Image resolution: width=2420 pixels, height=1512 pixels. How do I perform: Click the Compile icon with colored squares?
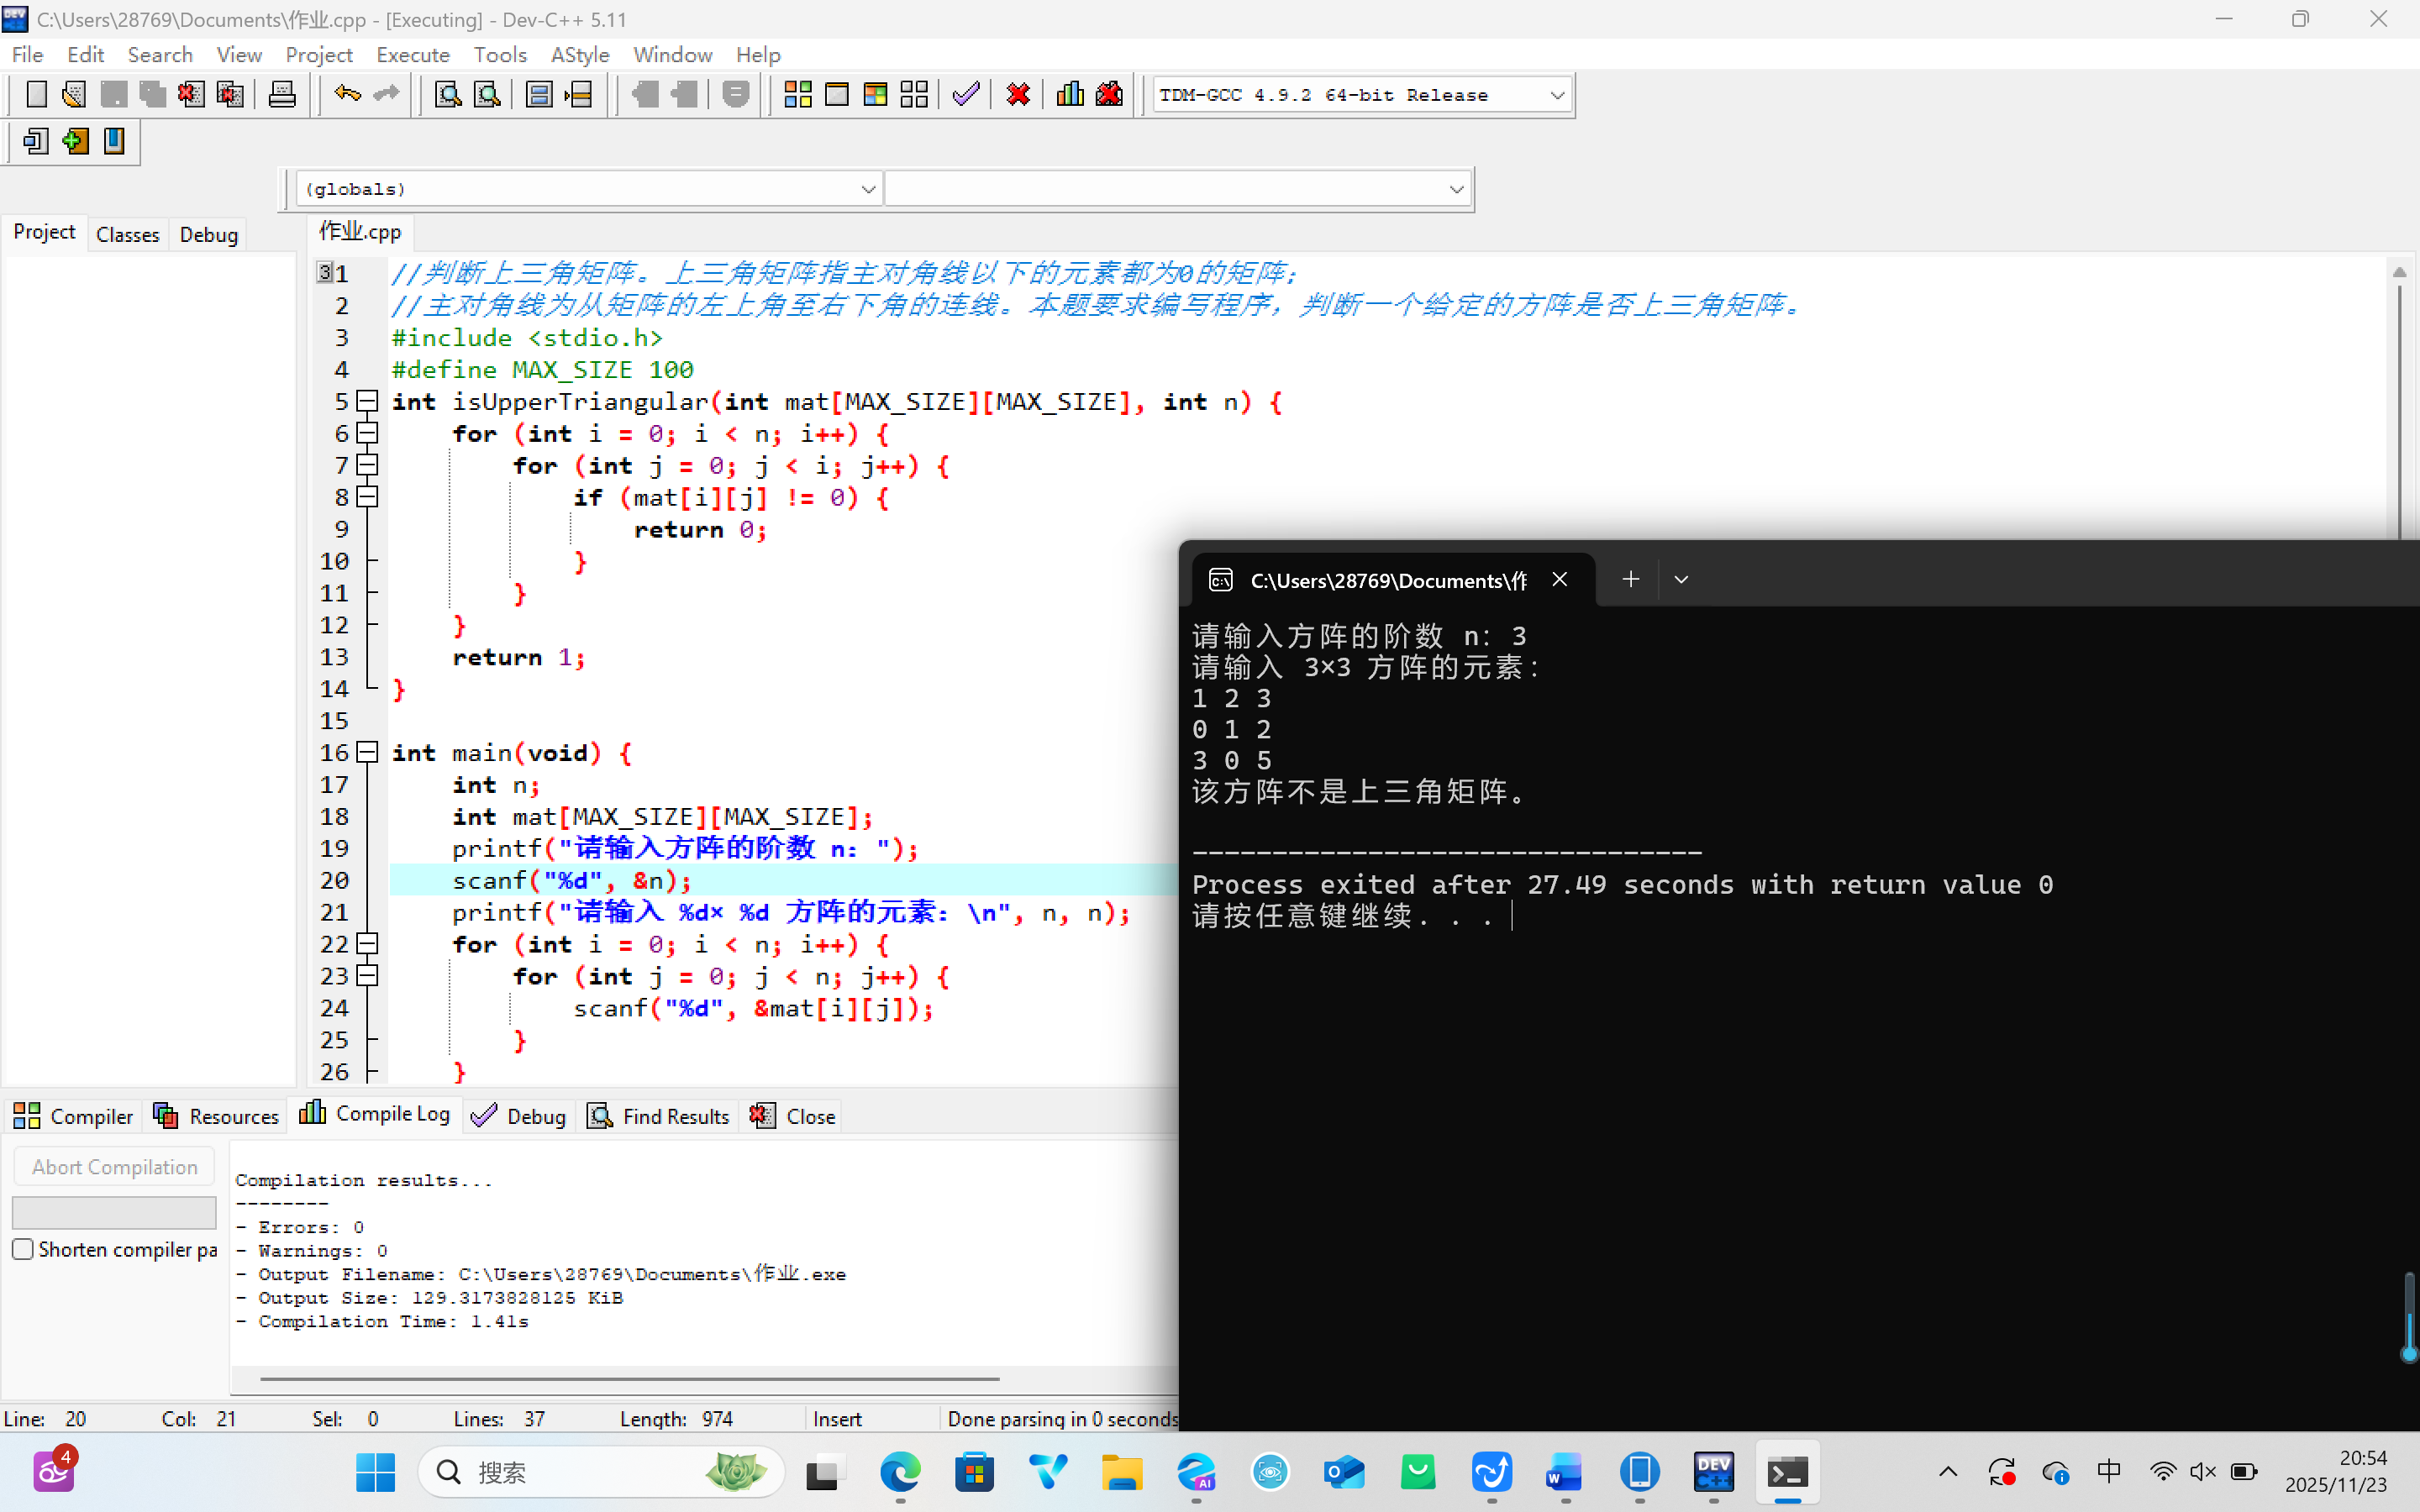(797, 95)
